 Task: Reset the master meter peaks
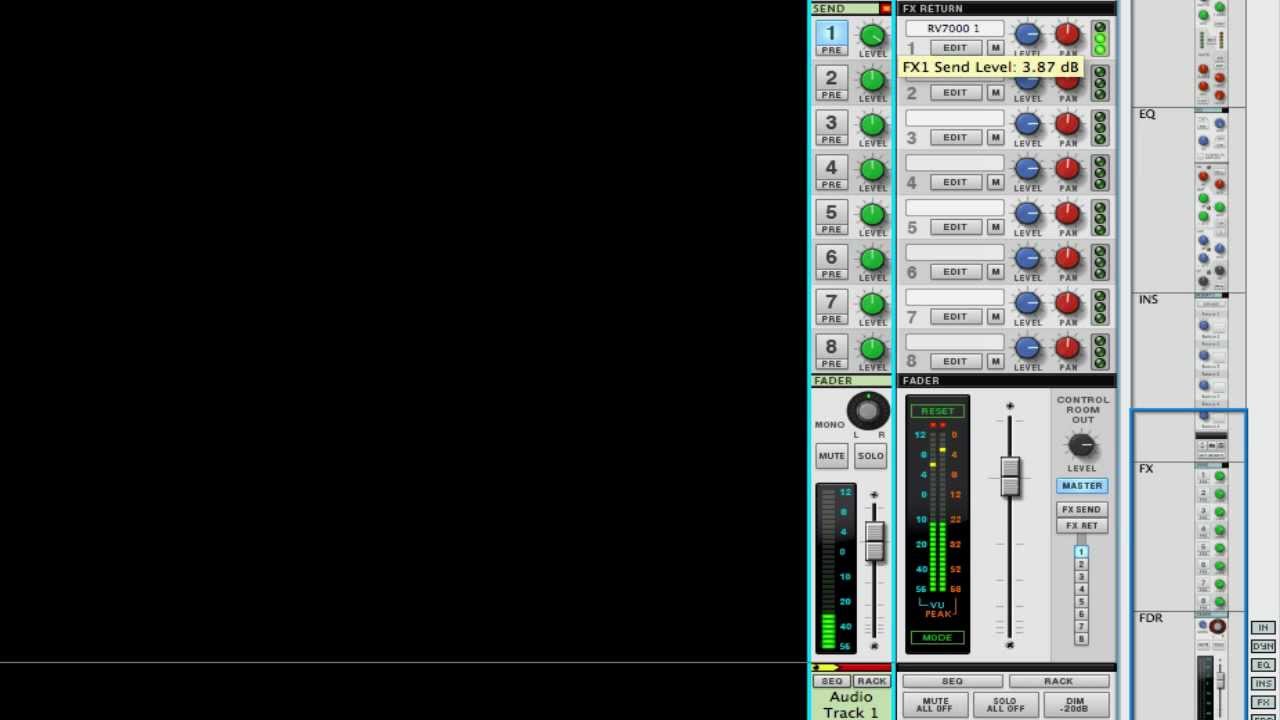click(x=937, y=411)
